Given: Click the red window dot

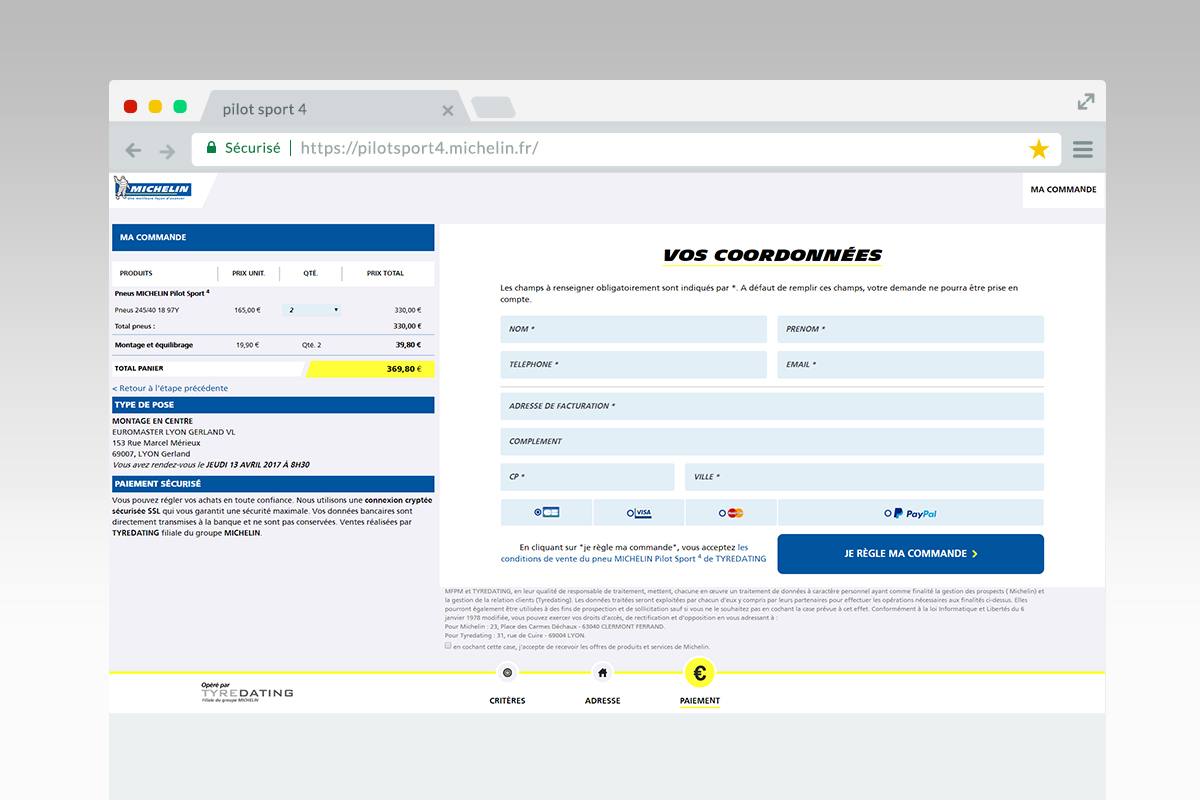Looking at the screenshot, I should [x=130, y=106].
